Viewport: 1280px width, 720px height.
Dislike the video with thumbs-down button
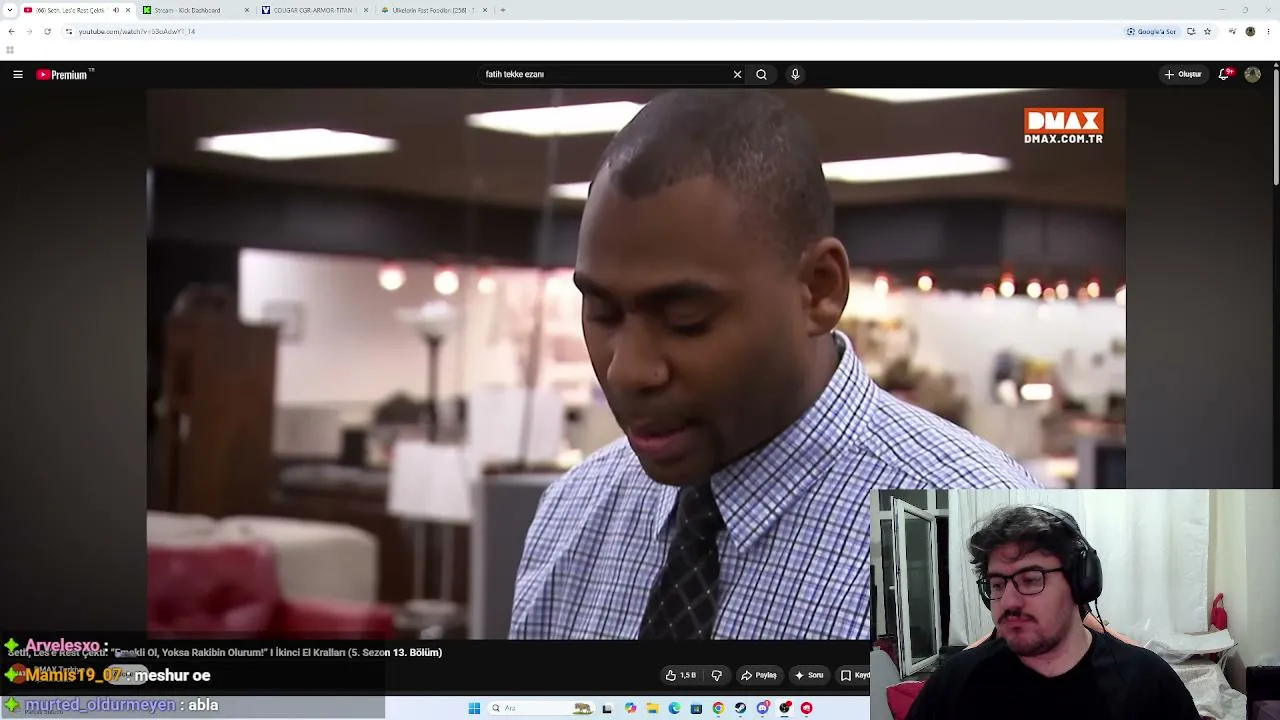coord(716,675)
